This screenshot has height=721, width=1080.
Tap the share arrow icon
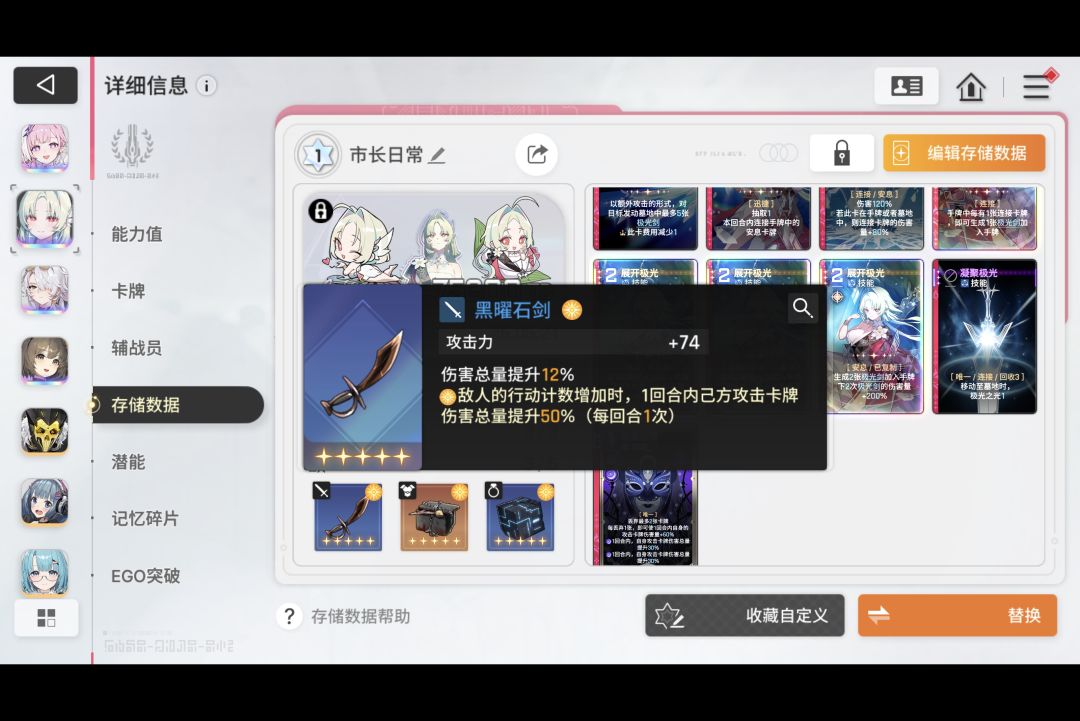point(537,154)
